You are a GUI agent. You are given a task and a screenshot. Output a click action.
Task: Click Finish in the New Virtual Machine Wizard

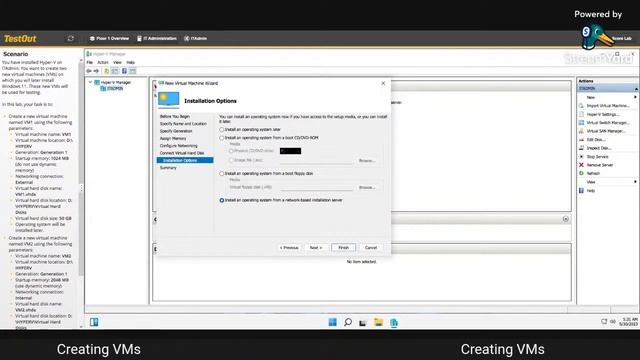pyautogui.click(x=343, y=248)
